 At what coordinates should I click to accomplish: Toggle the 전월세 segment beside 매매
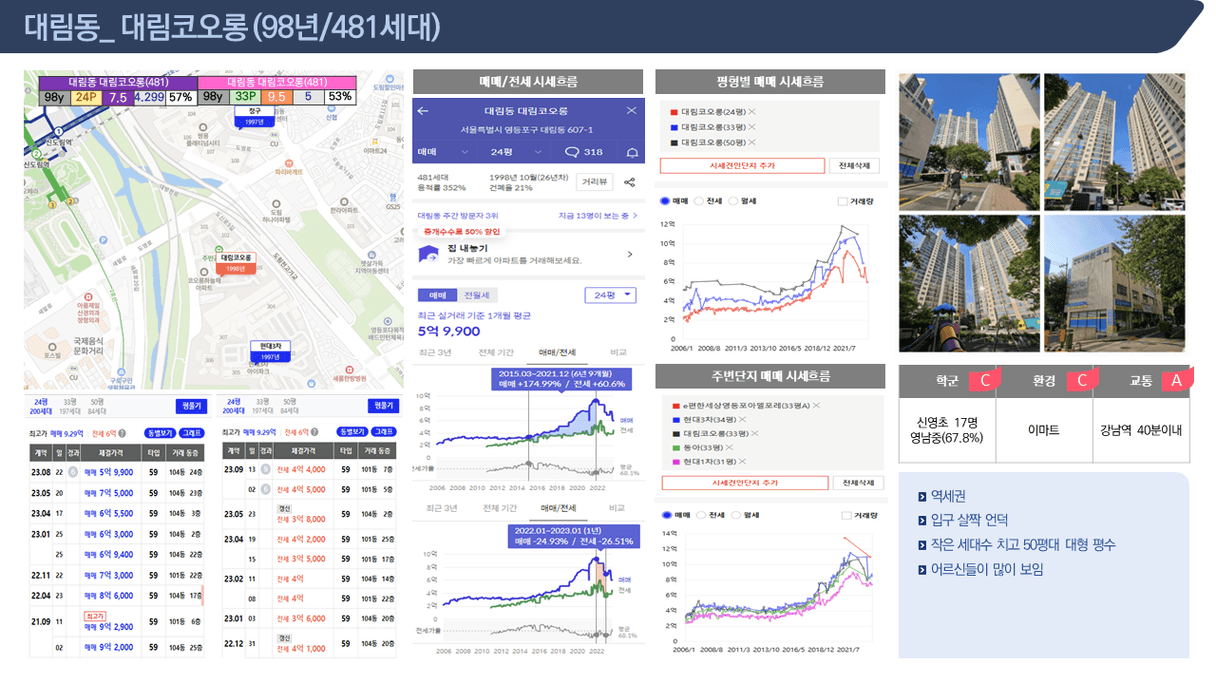[476, 295]
